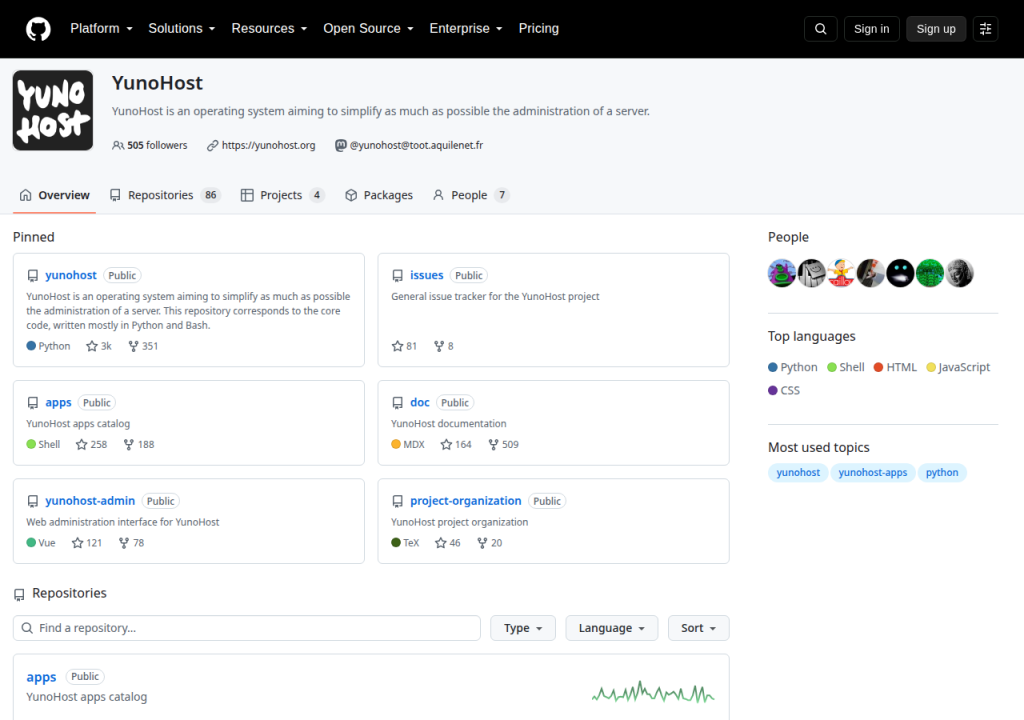The height and width of the screenshot is (720, 1024).
Task: Expand the Resources menu
Action: click(269, 29)
